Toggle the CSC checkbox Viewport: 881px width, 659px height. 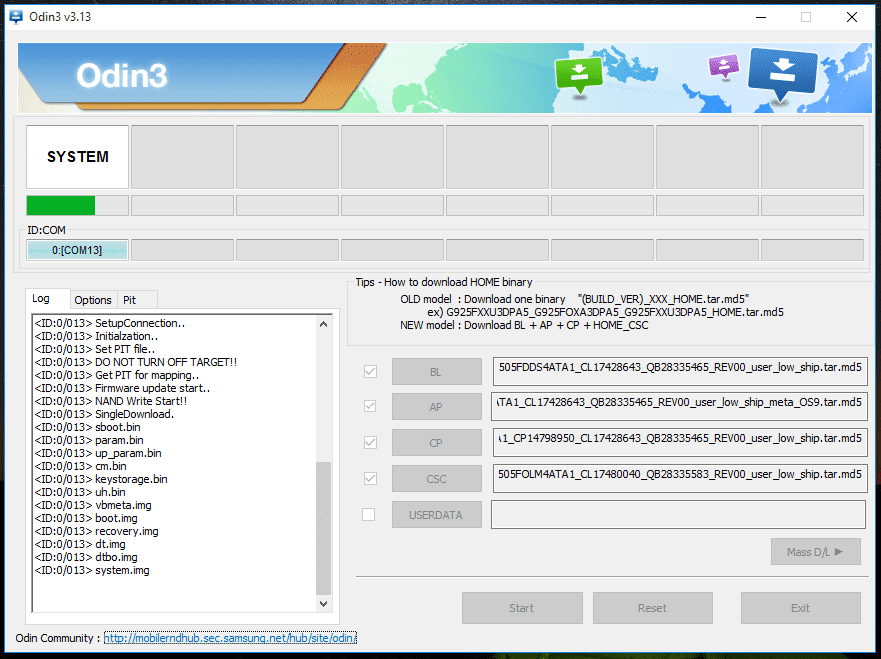(370, 478)
